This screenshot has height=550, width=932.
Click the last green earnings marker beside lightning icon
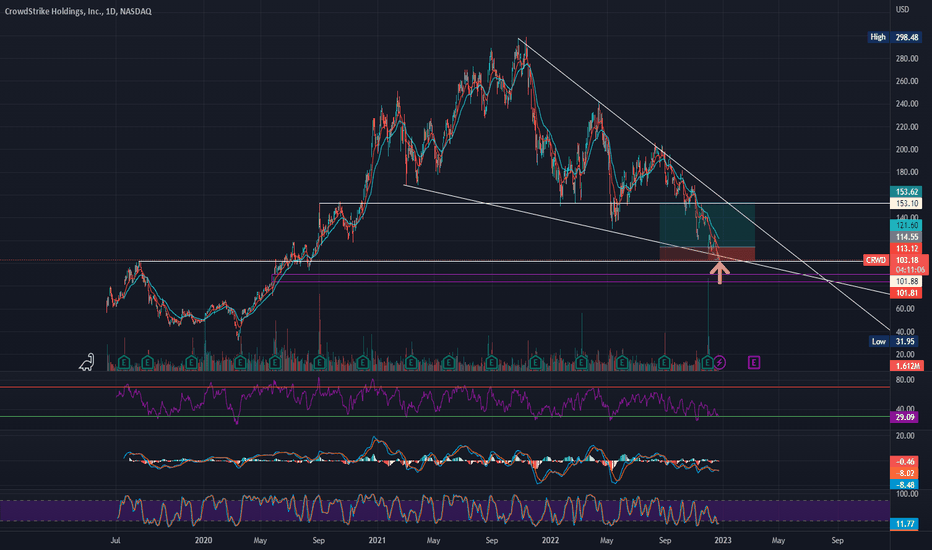point(707,362)
